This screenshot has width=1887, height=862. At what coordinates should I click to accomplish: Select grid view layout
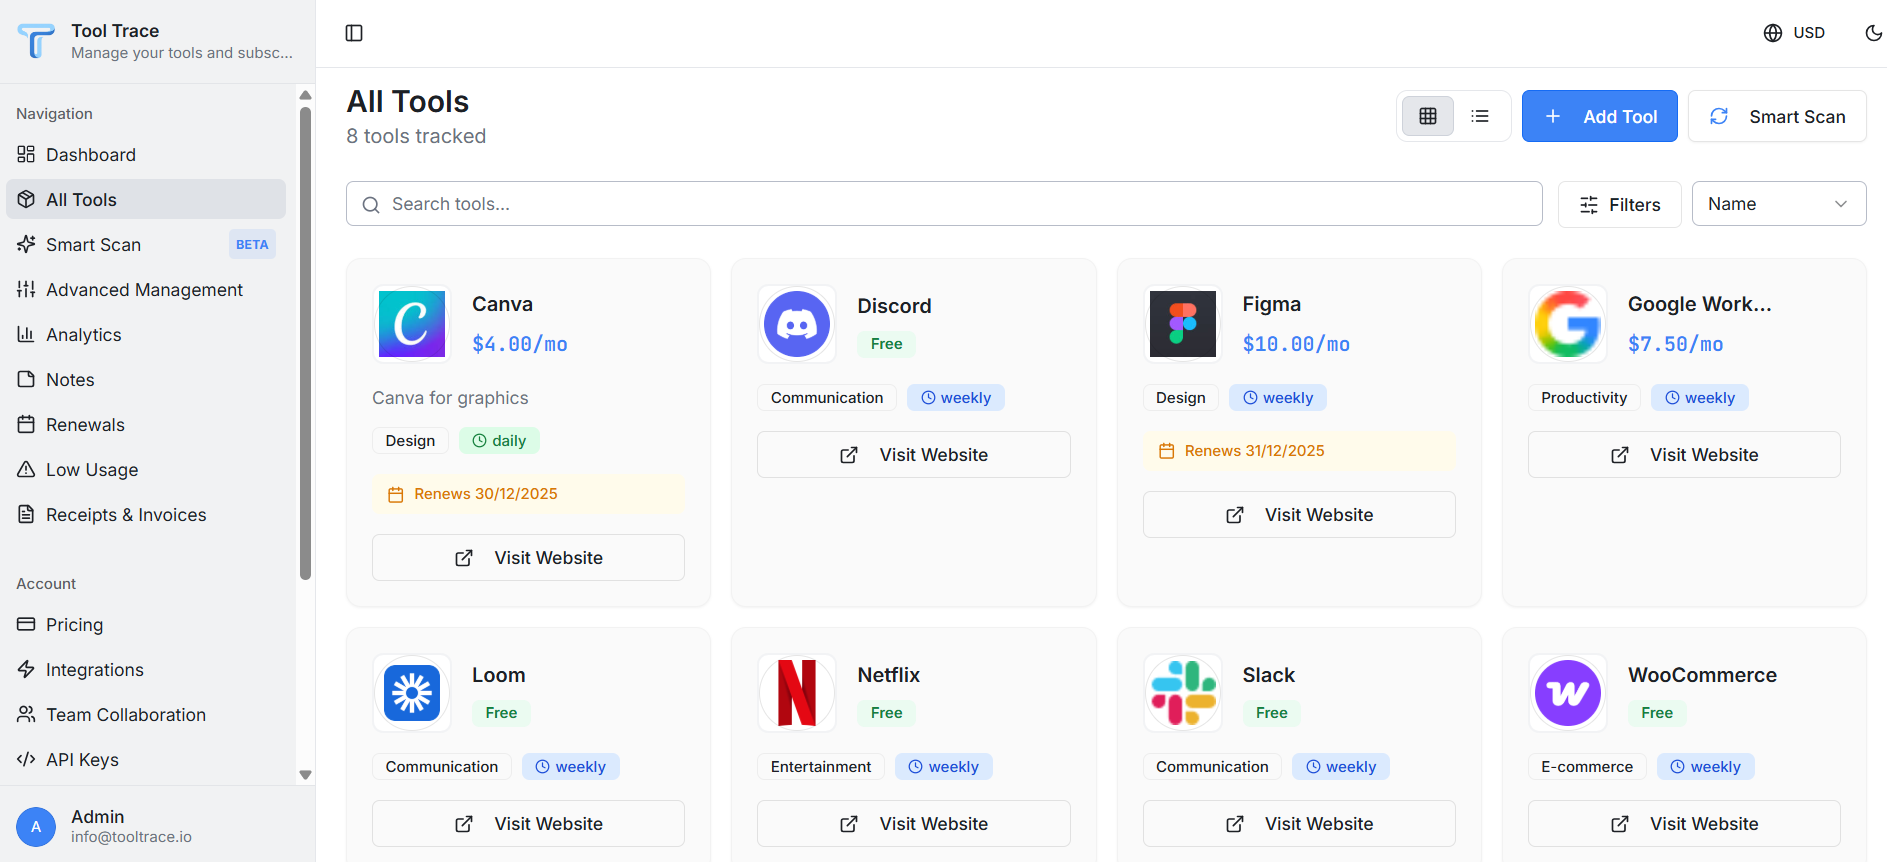1427,116
